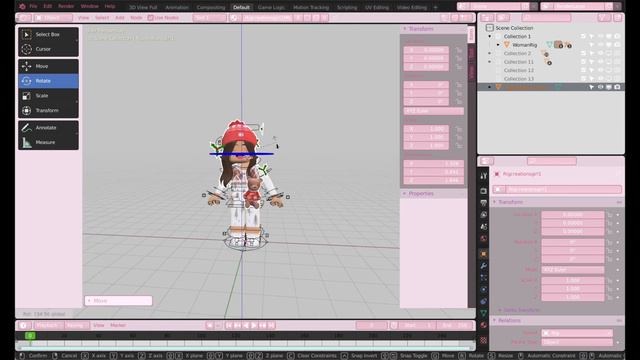Open the View Layer properties tab

coord(484,214)
